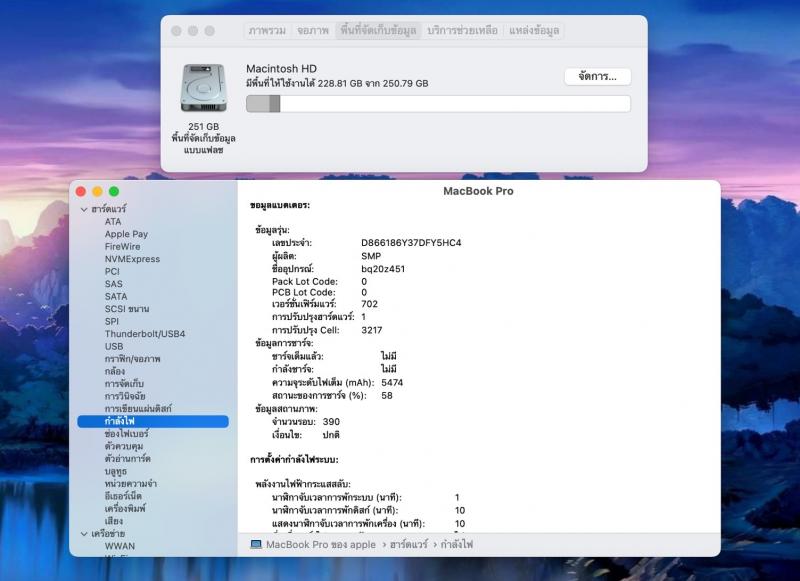Select หน่วยความจำ (Memory) in the sidebar
This screenshot has width=800, height=581.
coord(131,484)
